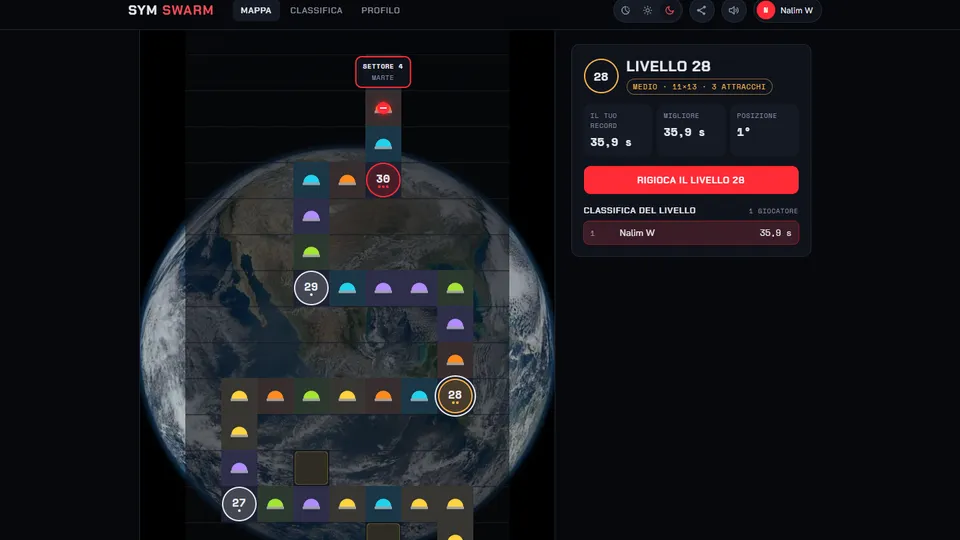The width and height of the screenshot is (960, 540).
Task: Switch to the CLASSIFICA tab
Action: [316, 10]
